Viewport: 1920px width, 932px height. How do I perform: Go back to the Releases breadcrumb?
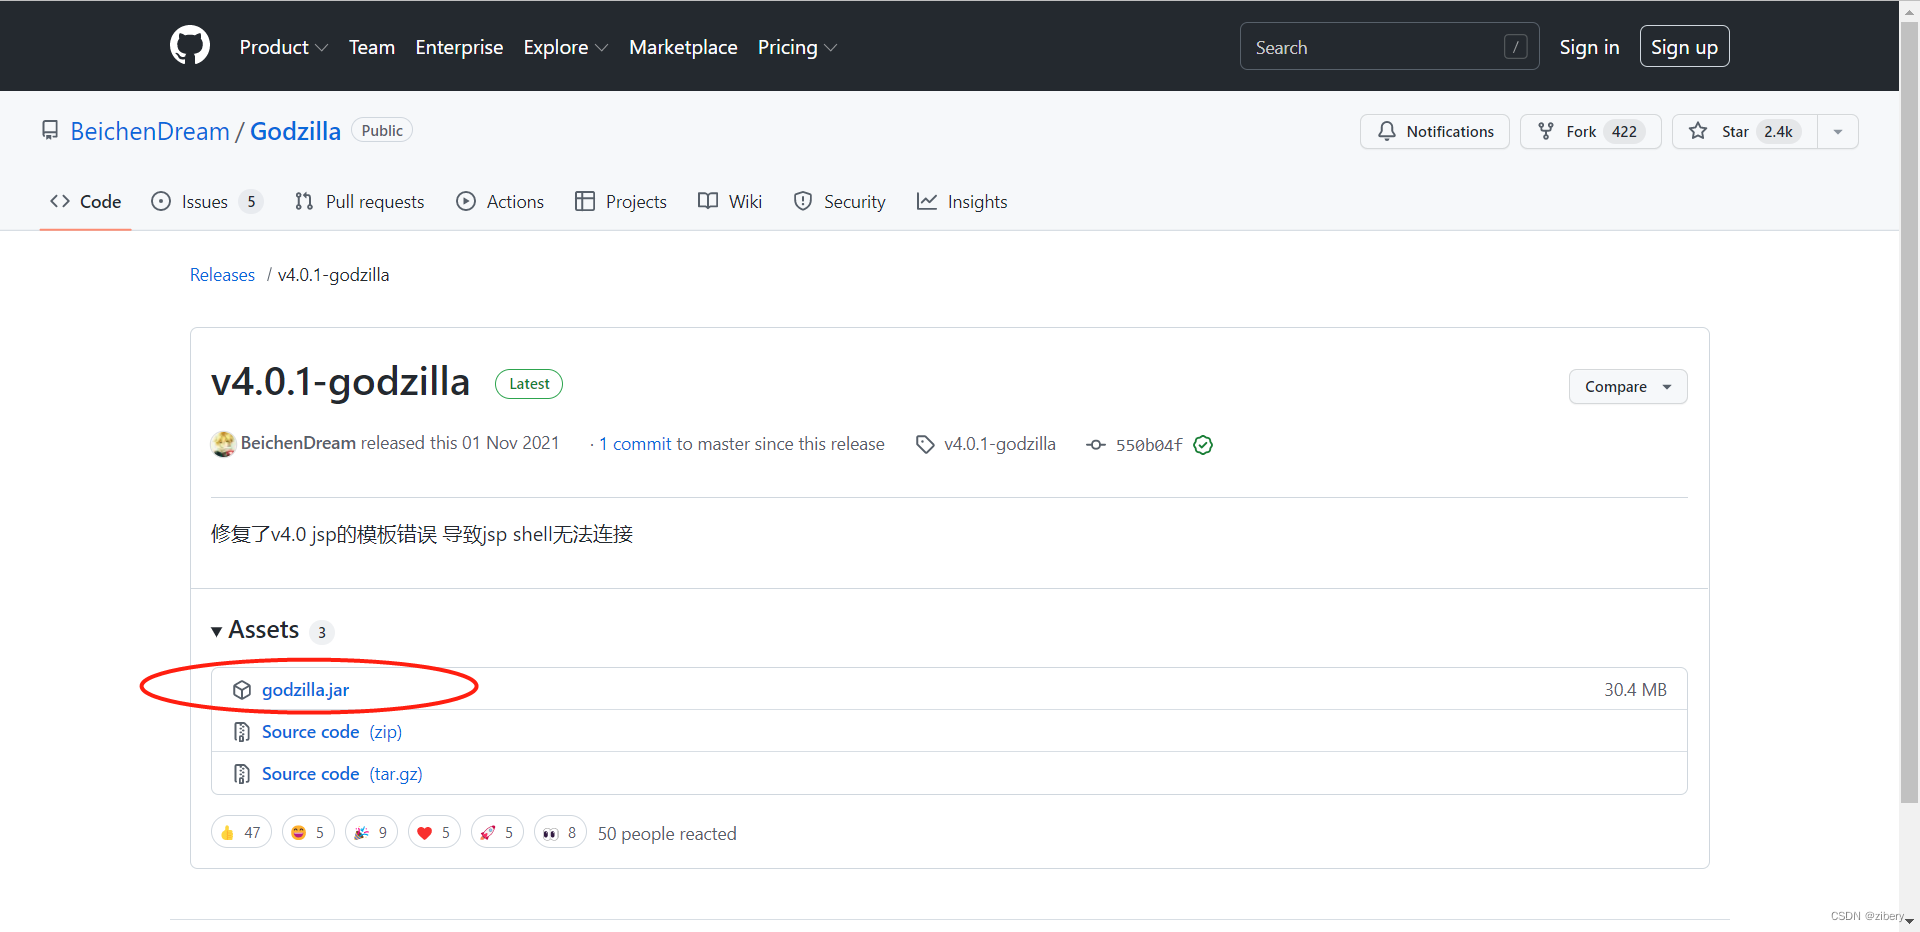click(222, 275)
